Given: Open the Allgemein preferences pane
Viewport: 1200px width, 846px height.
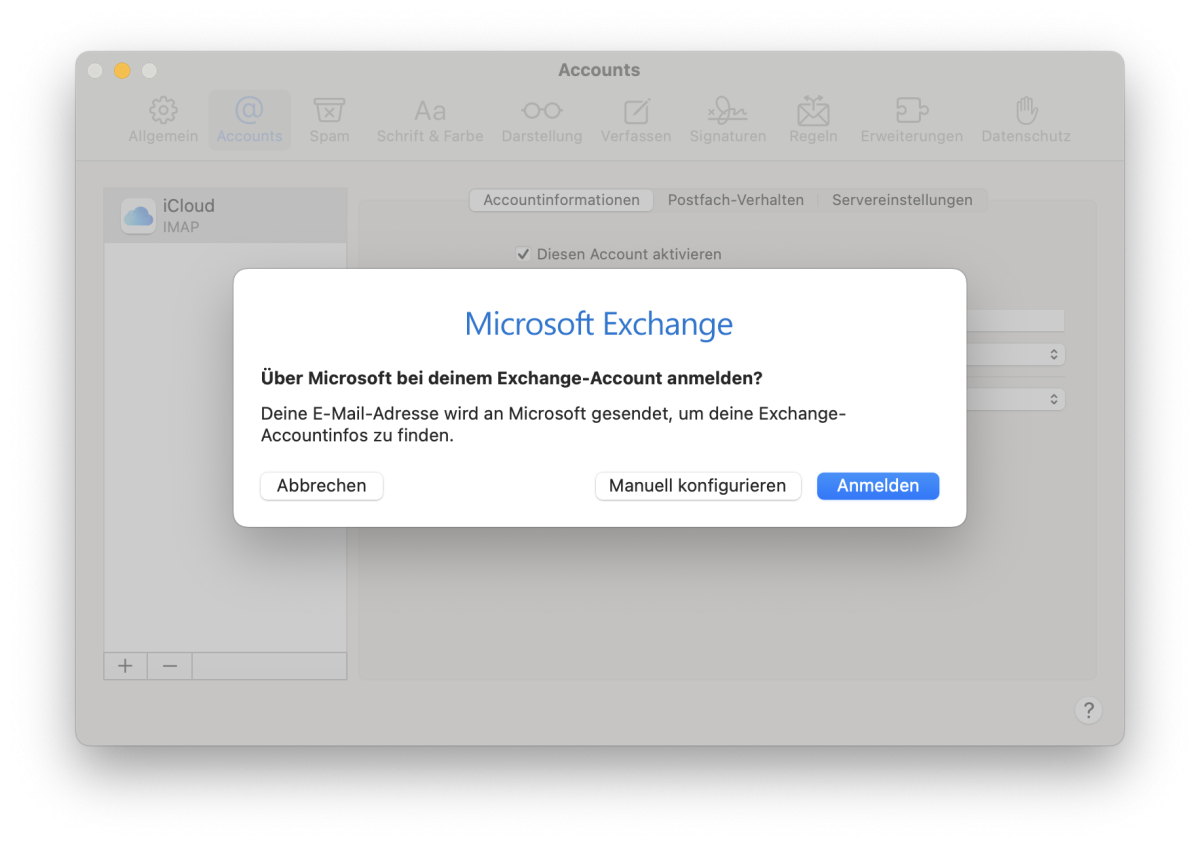Looking at the screenshot, I should (x=163, y=120).
